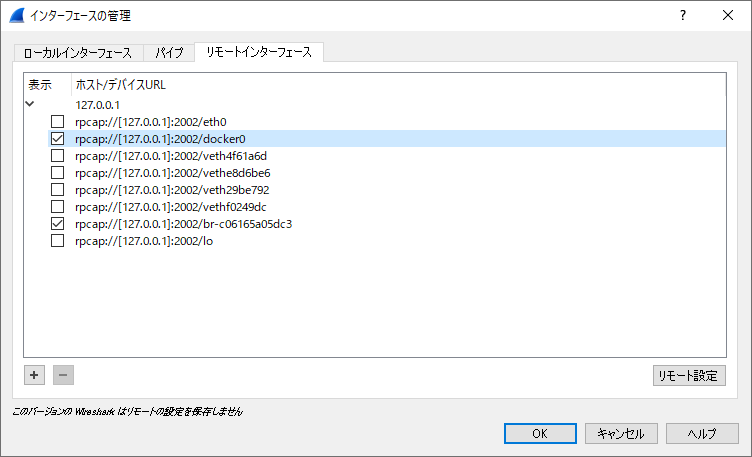Select the rpcap br-c06165a05dc3 URL row
Image resolution: width=752 pixels, height=457 pixels.
pos(387,224)
